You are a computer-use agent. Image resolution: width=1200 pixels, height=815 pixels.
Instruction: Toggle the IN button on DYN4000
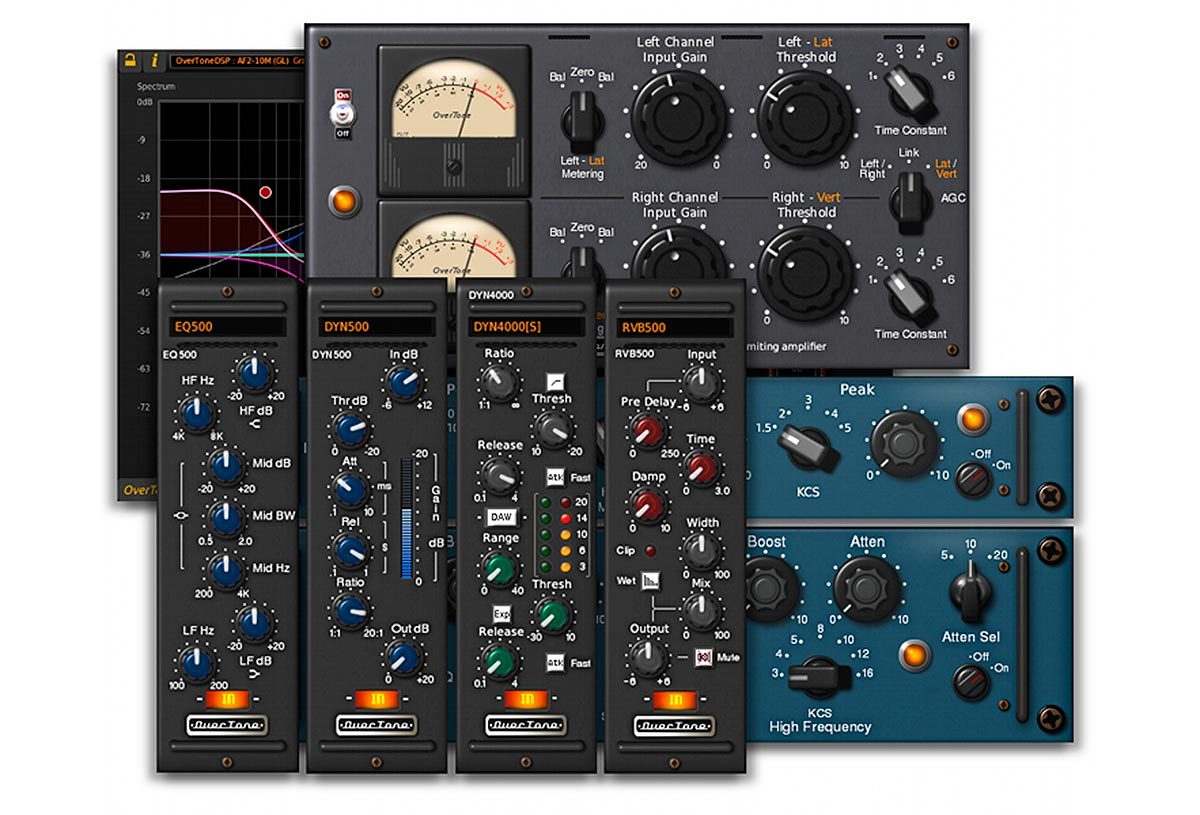point(525,698)
